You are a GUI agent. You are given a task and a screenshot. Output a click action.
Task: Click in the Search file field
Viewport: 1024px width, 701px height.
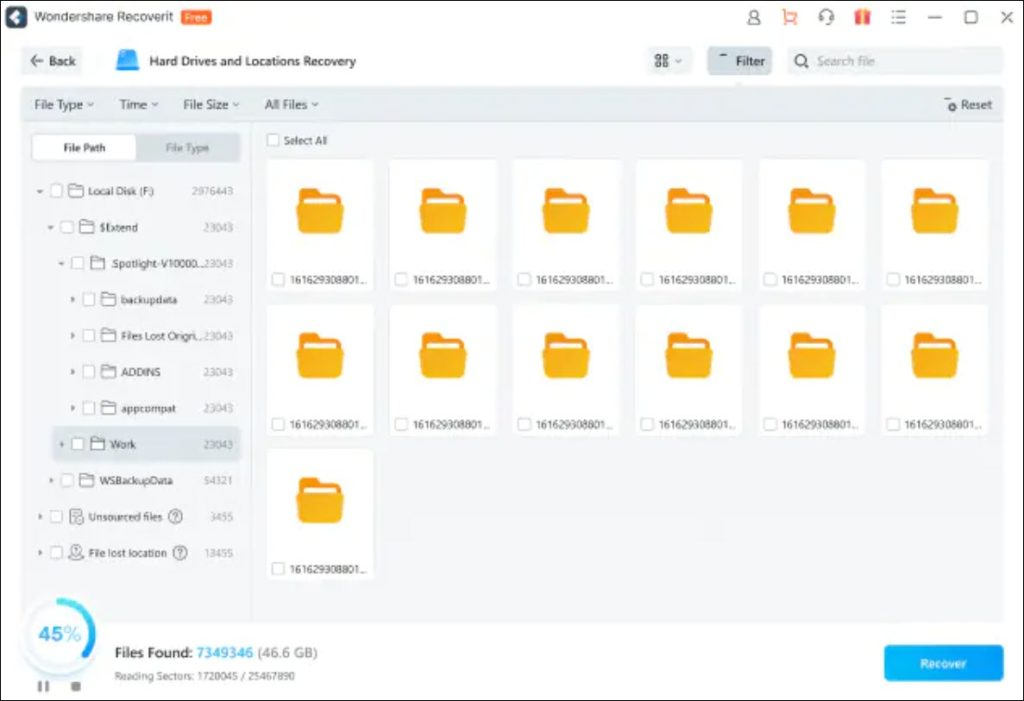[895, 61]
